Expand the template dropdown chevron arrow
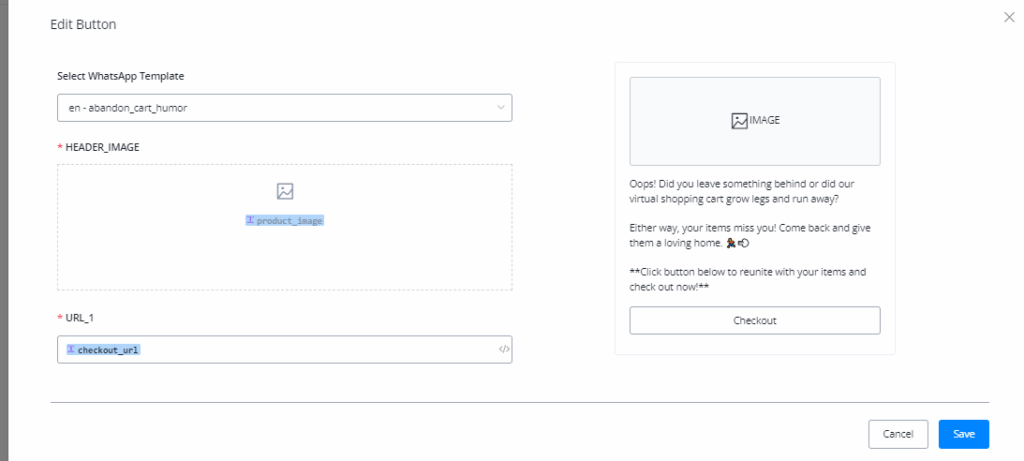The height and width of the screenshot is (461, 1024). click(501, 107)
